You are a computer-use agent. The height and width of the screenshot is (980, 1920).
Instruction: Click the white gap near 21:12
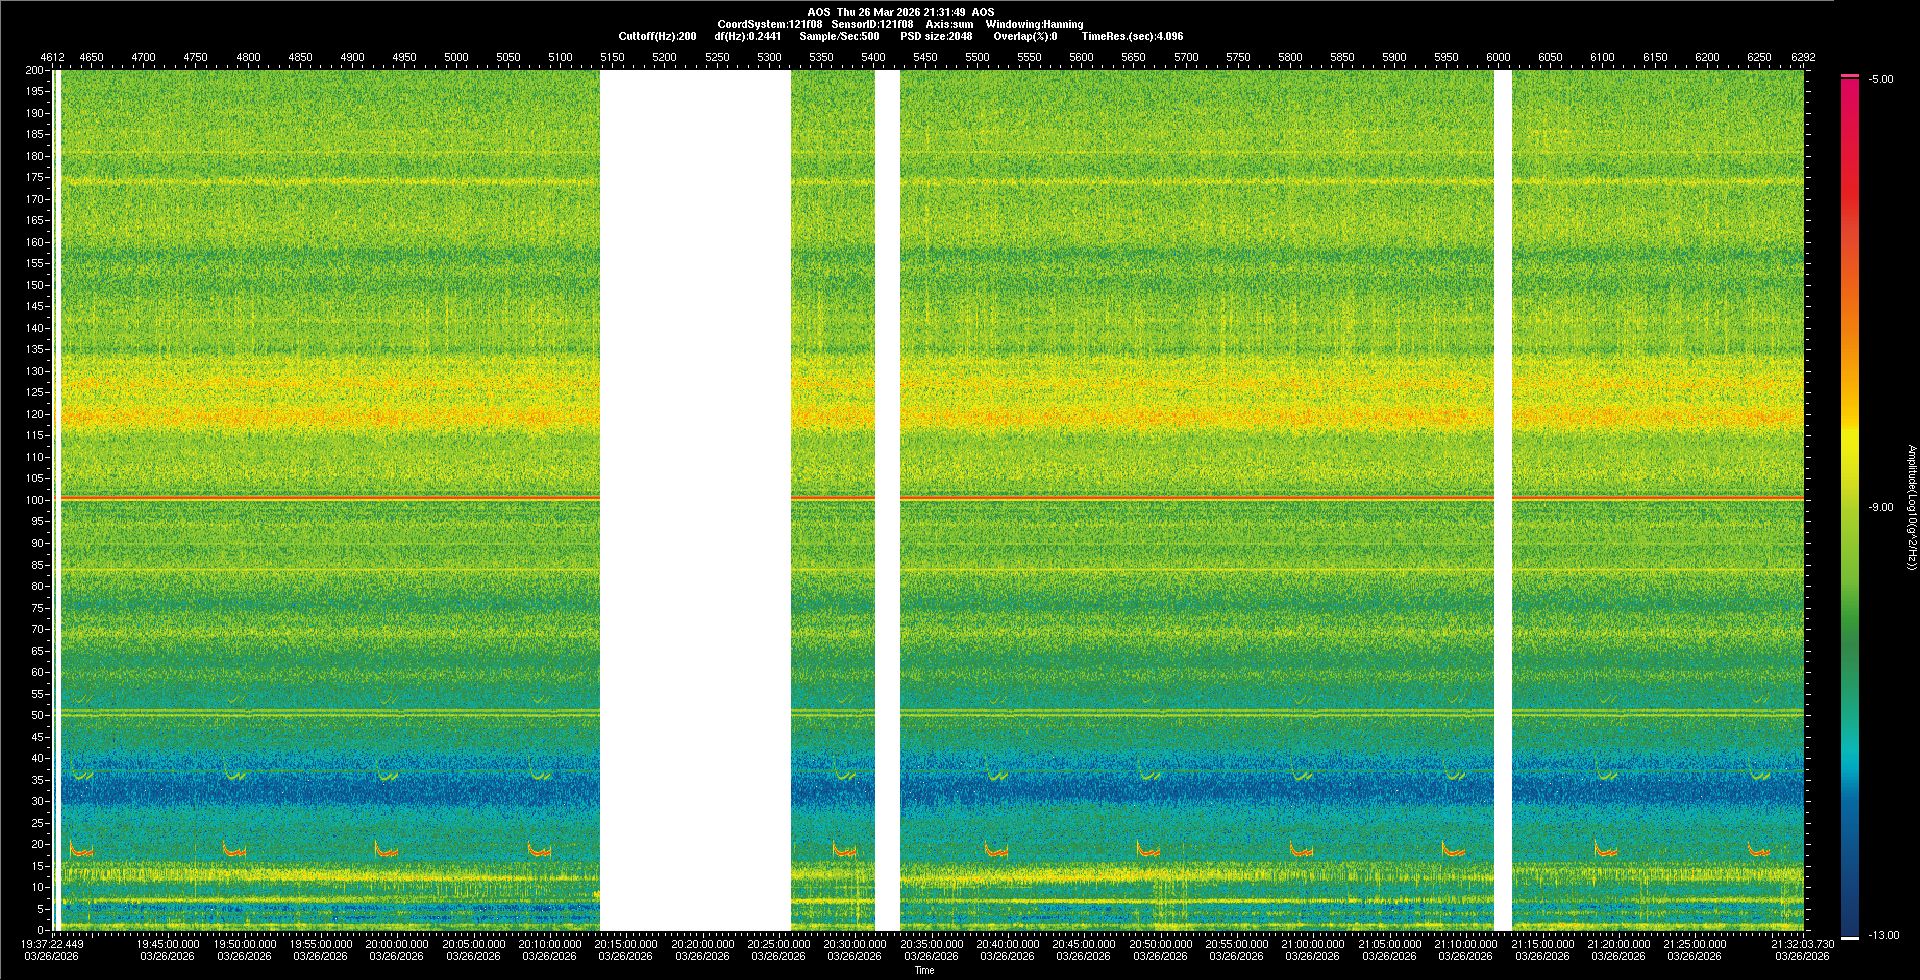click(x=1502, y=500)
